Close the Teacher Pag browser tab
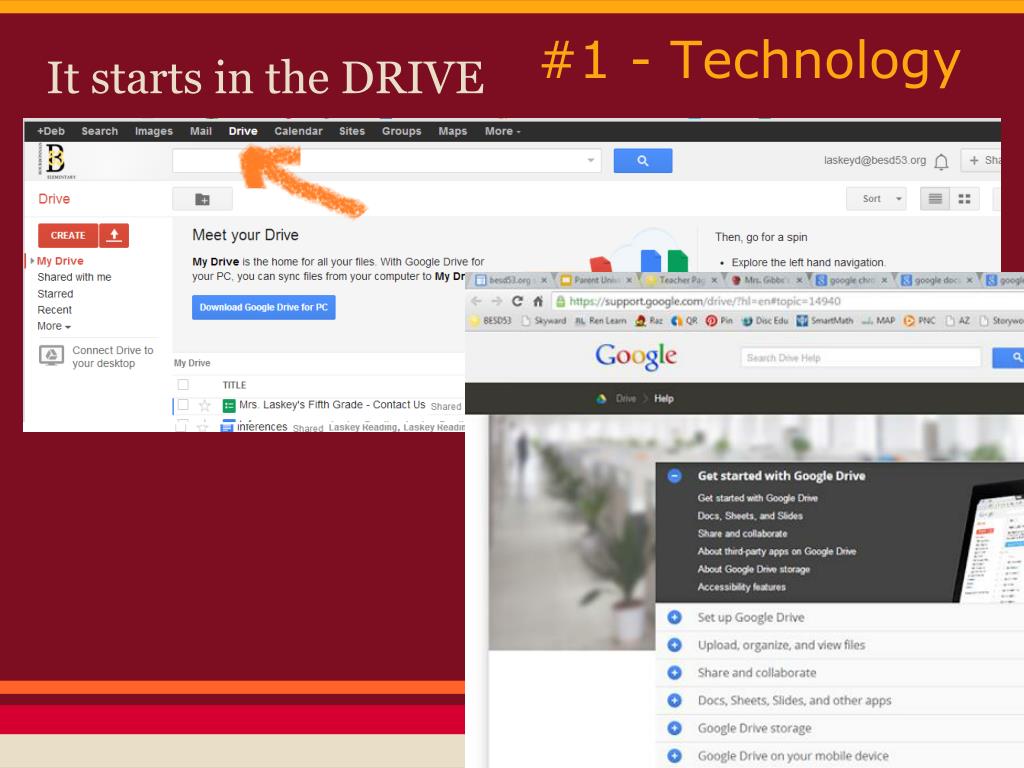The width and height of the screenshot is (1024, 768). (x=714, y=280)
